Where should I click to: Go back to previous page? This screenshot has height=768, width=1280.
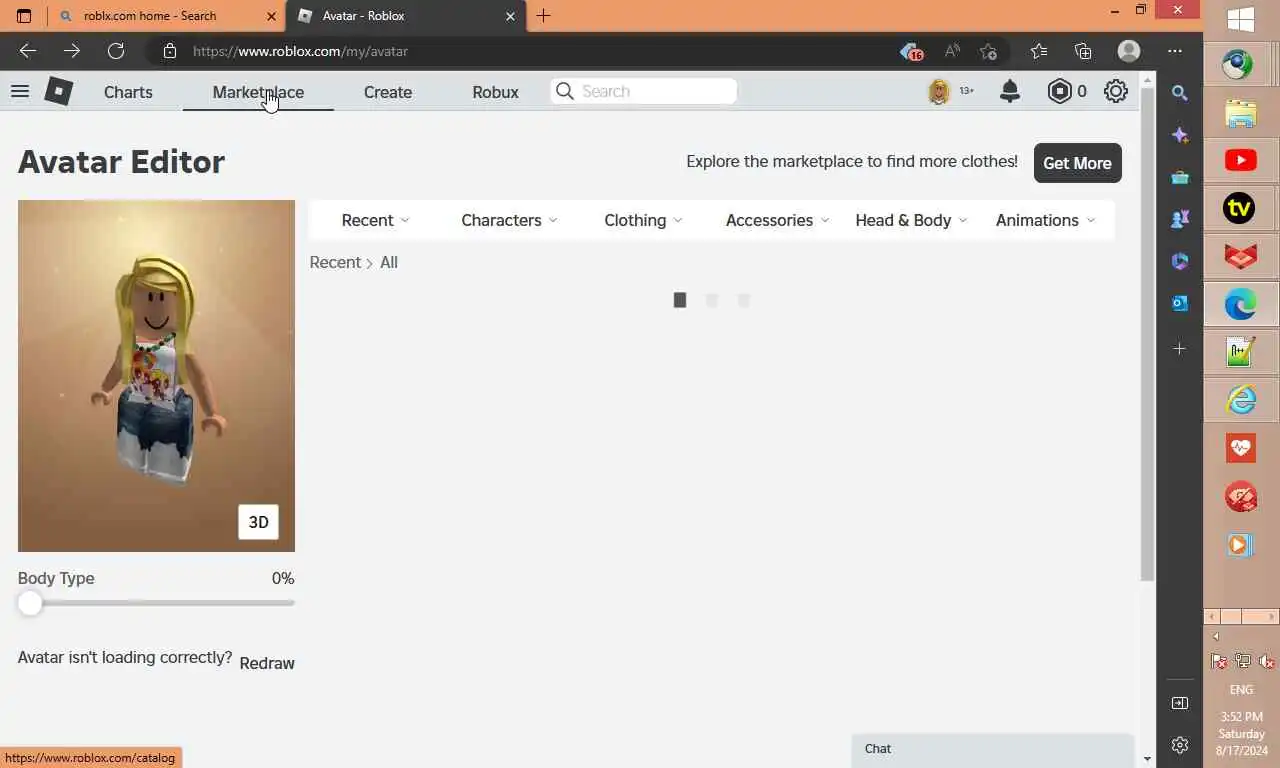point(28,51)
